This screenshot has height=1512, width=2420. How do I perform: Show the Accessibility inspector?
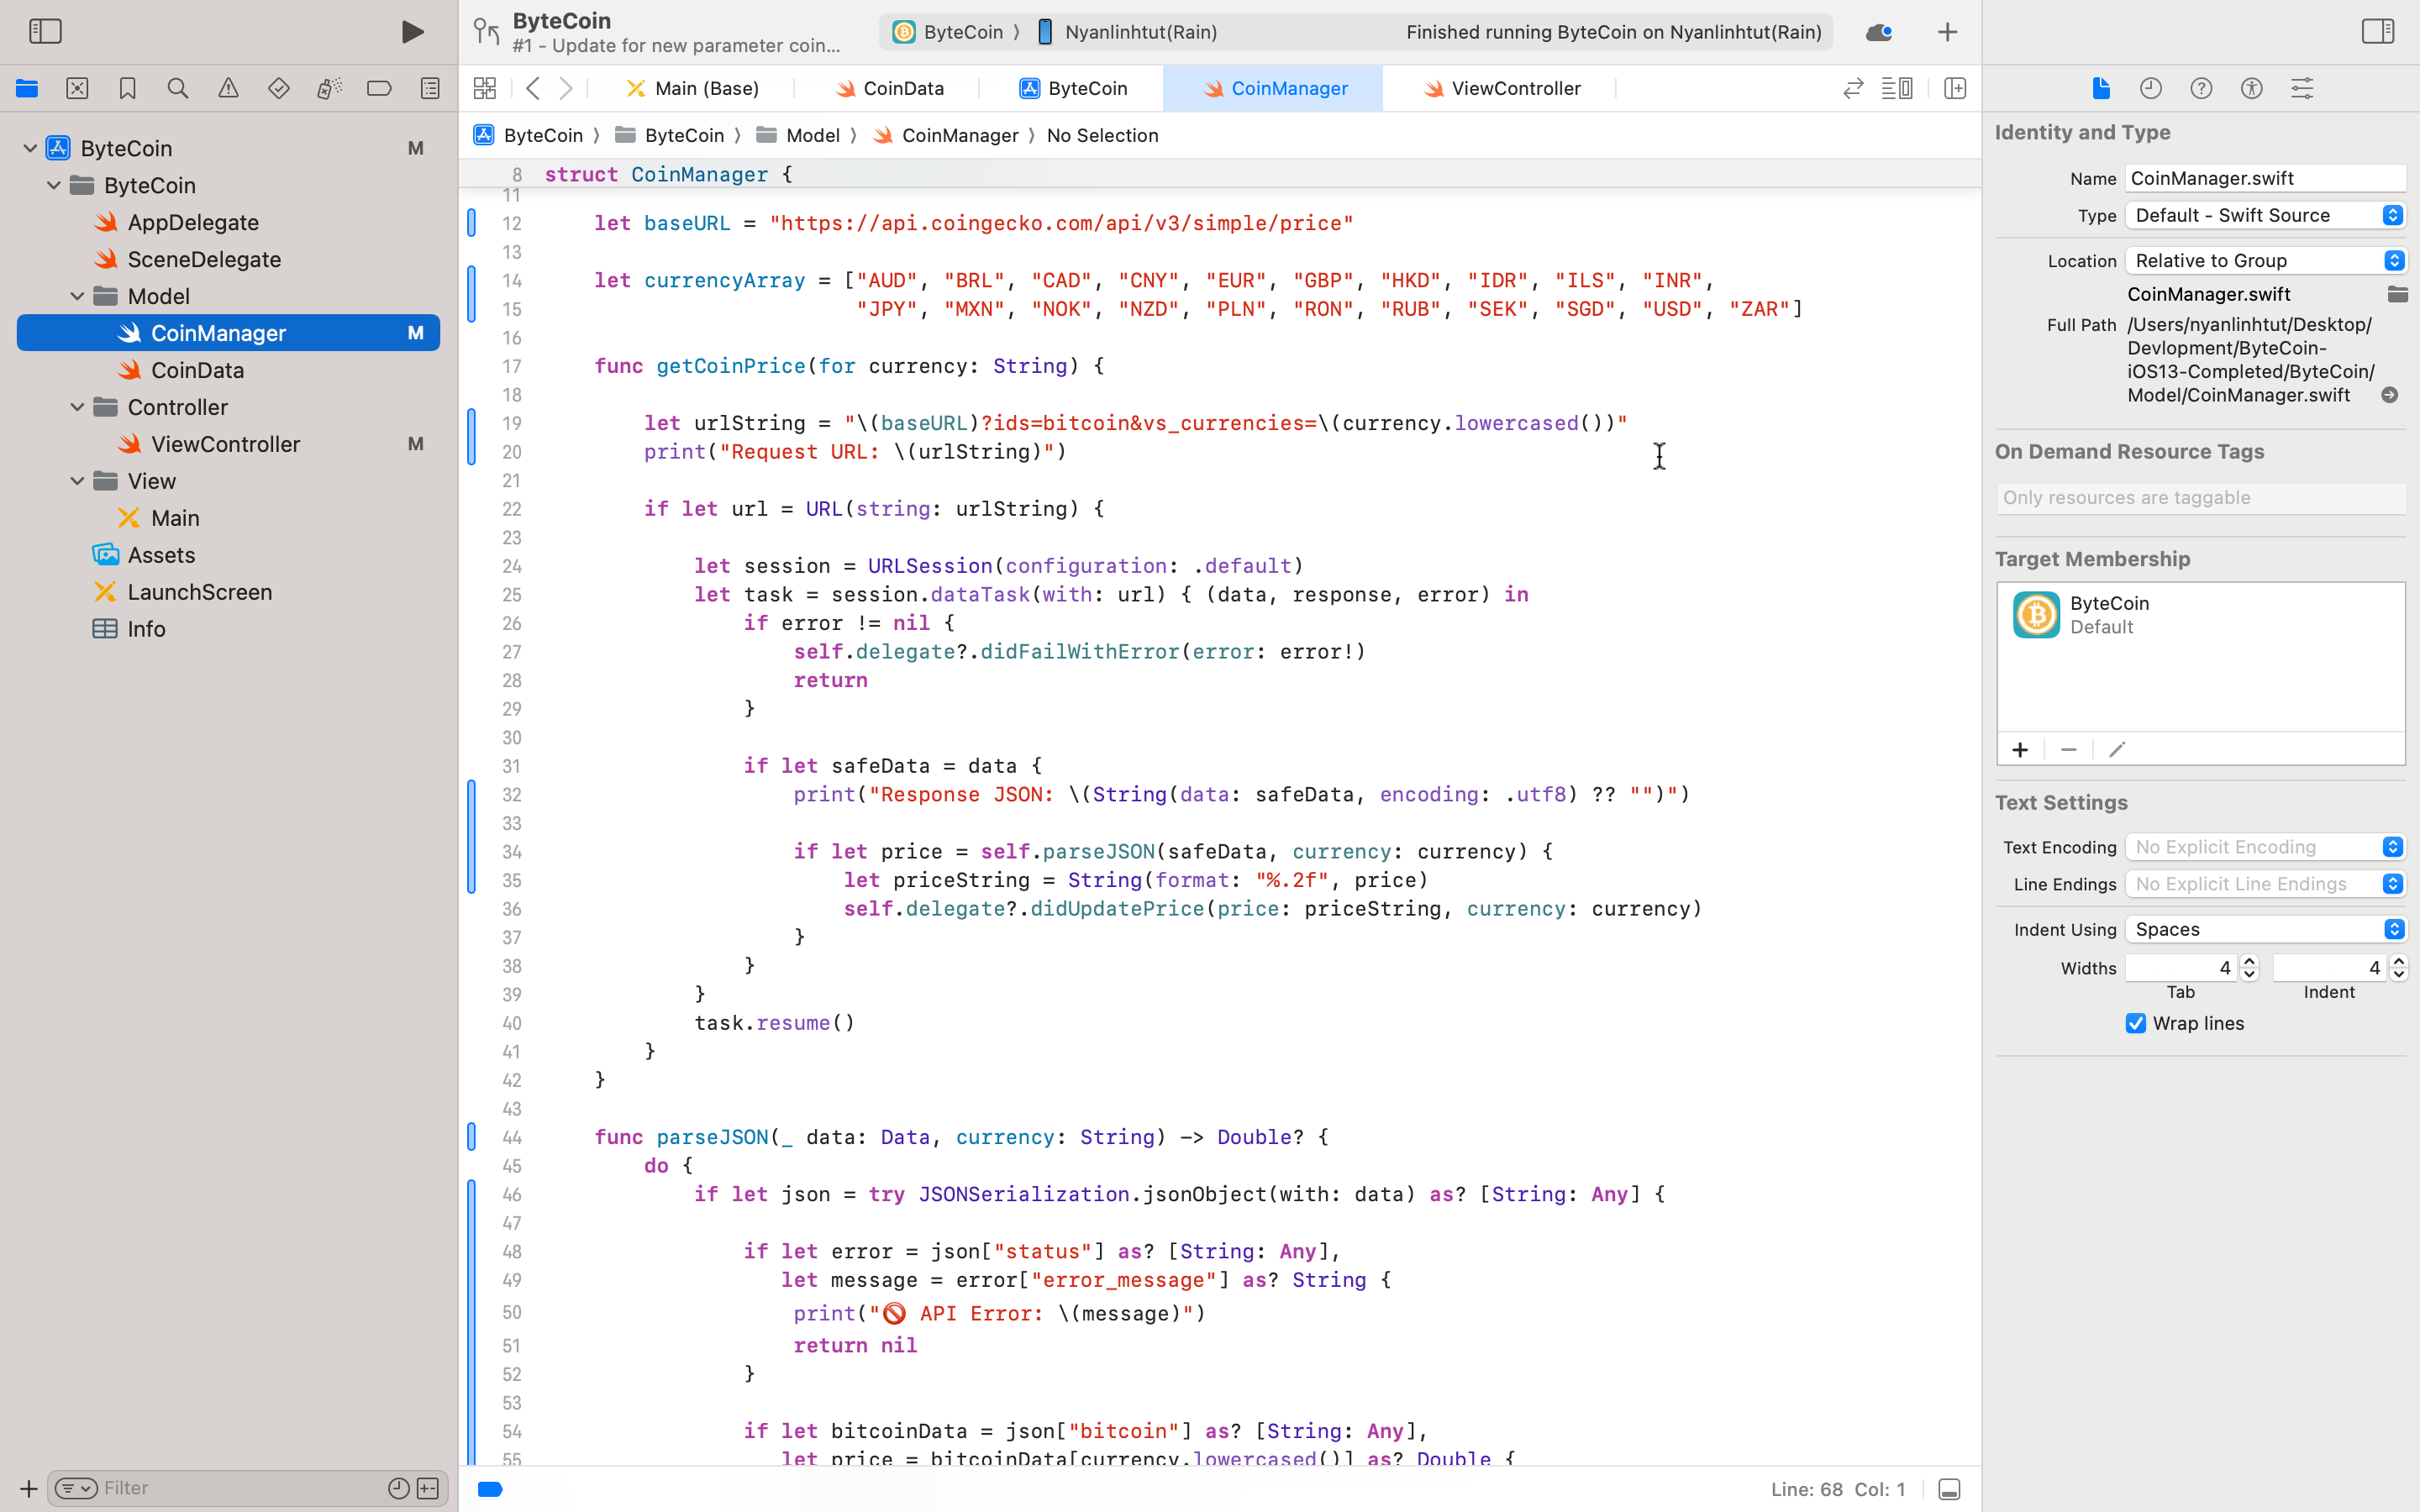tap(2252, 88)
